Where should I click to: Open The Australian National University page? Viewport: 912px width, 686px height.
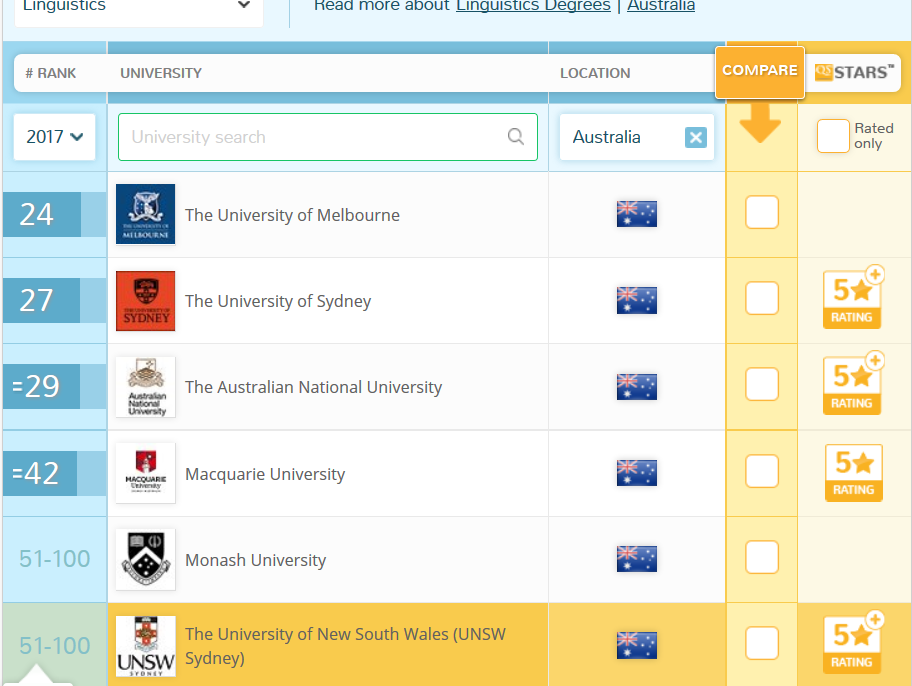coord(314,388)
